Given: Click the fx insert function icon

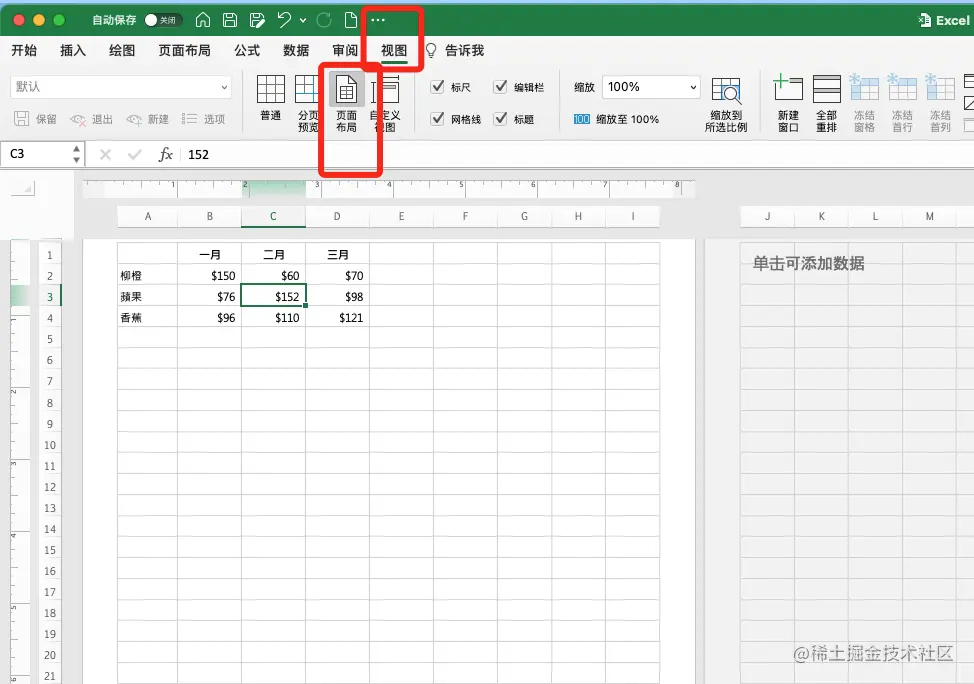Looking at the screenshot, I should [165, 154].
